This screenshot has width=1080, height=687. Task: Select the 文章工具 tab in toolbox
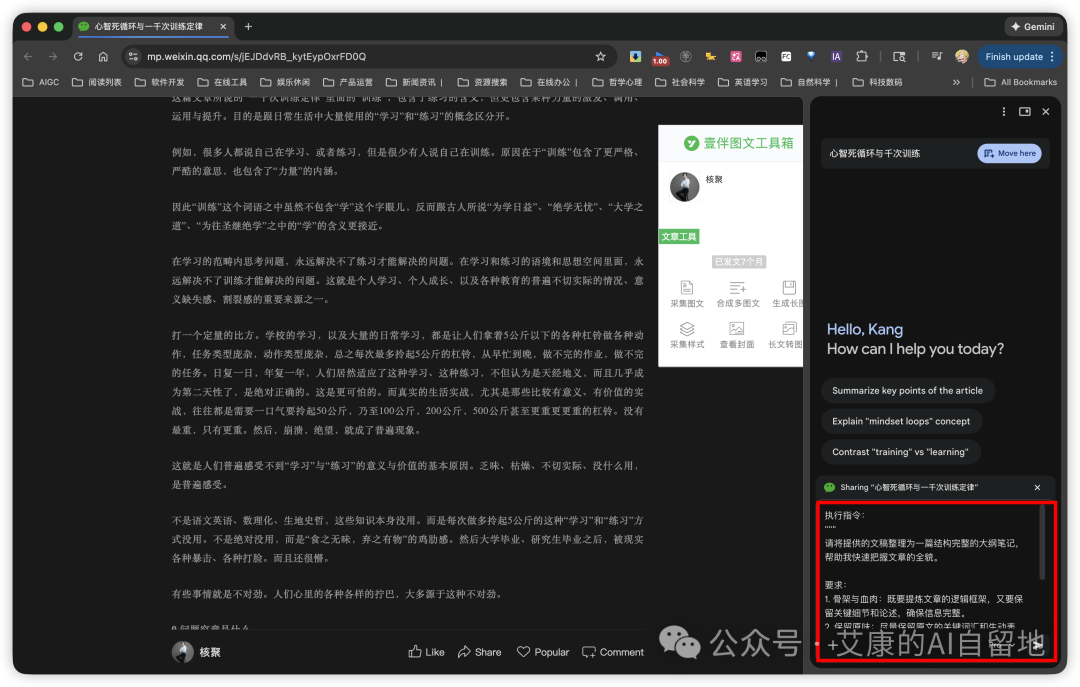point(679,237)
